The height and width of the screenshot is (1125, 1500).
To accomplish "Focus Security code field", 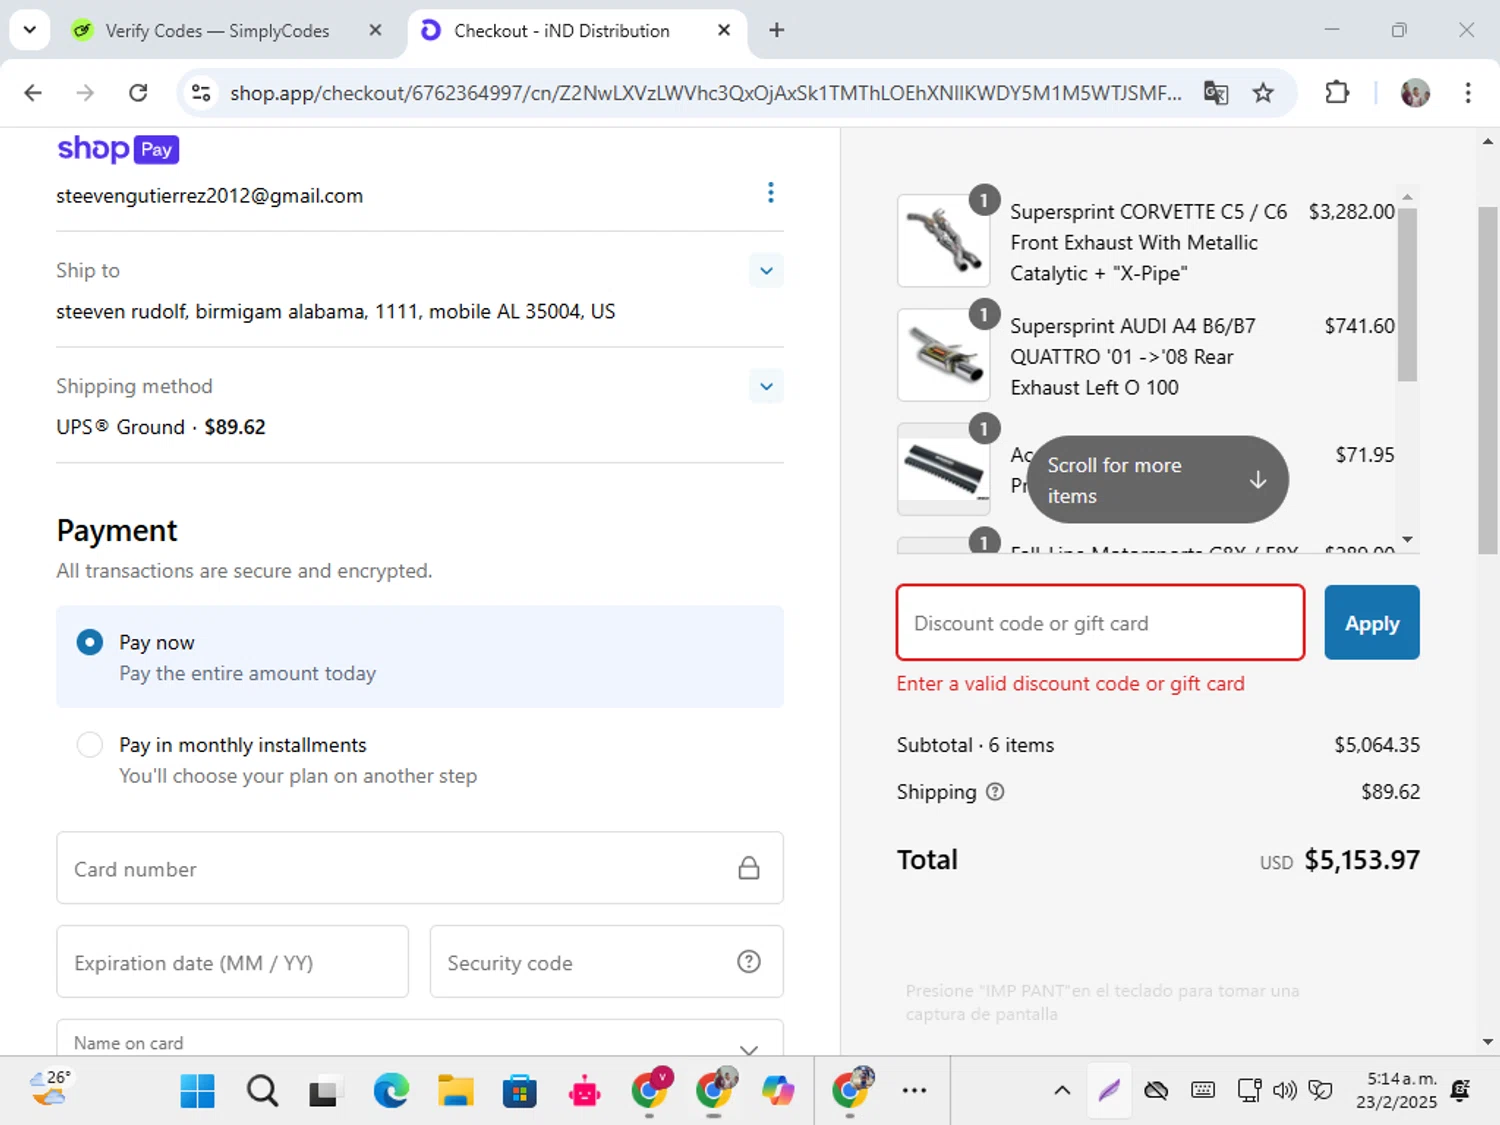I will click(606, 962).
